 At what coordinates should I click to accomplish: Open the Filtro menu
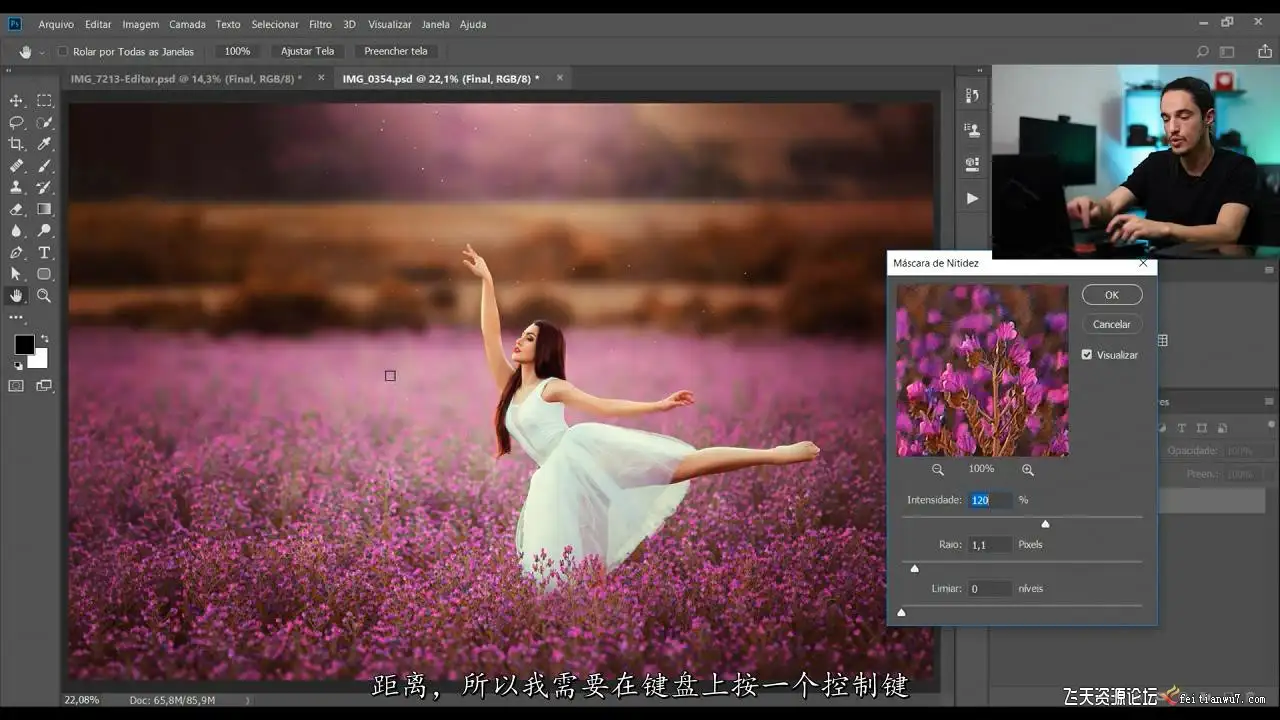[320, 24]
